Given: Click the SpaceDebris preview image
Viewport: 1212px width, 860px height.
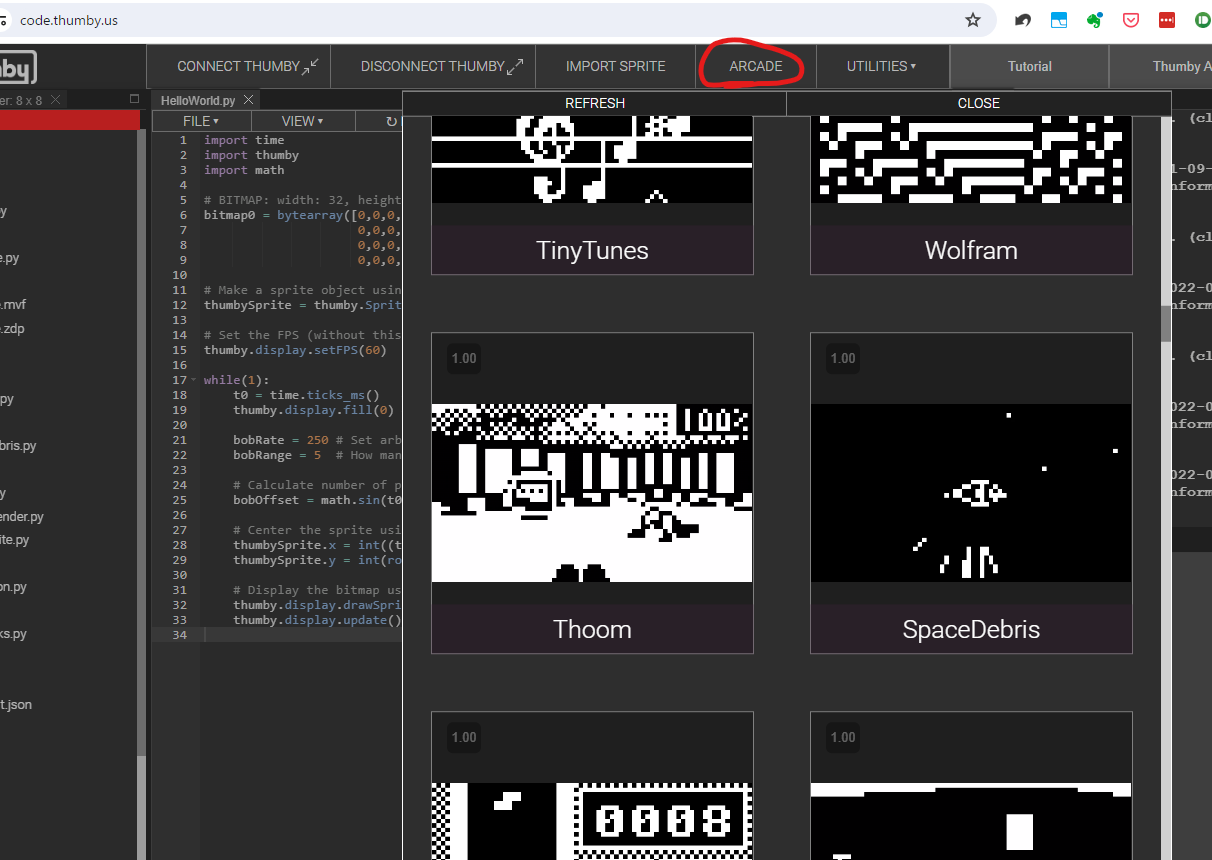Looking at the screenshot, I should pyautogui.click(x=971, y=493).
